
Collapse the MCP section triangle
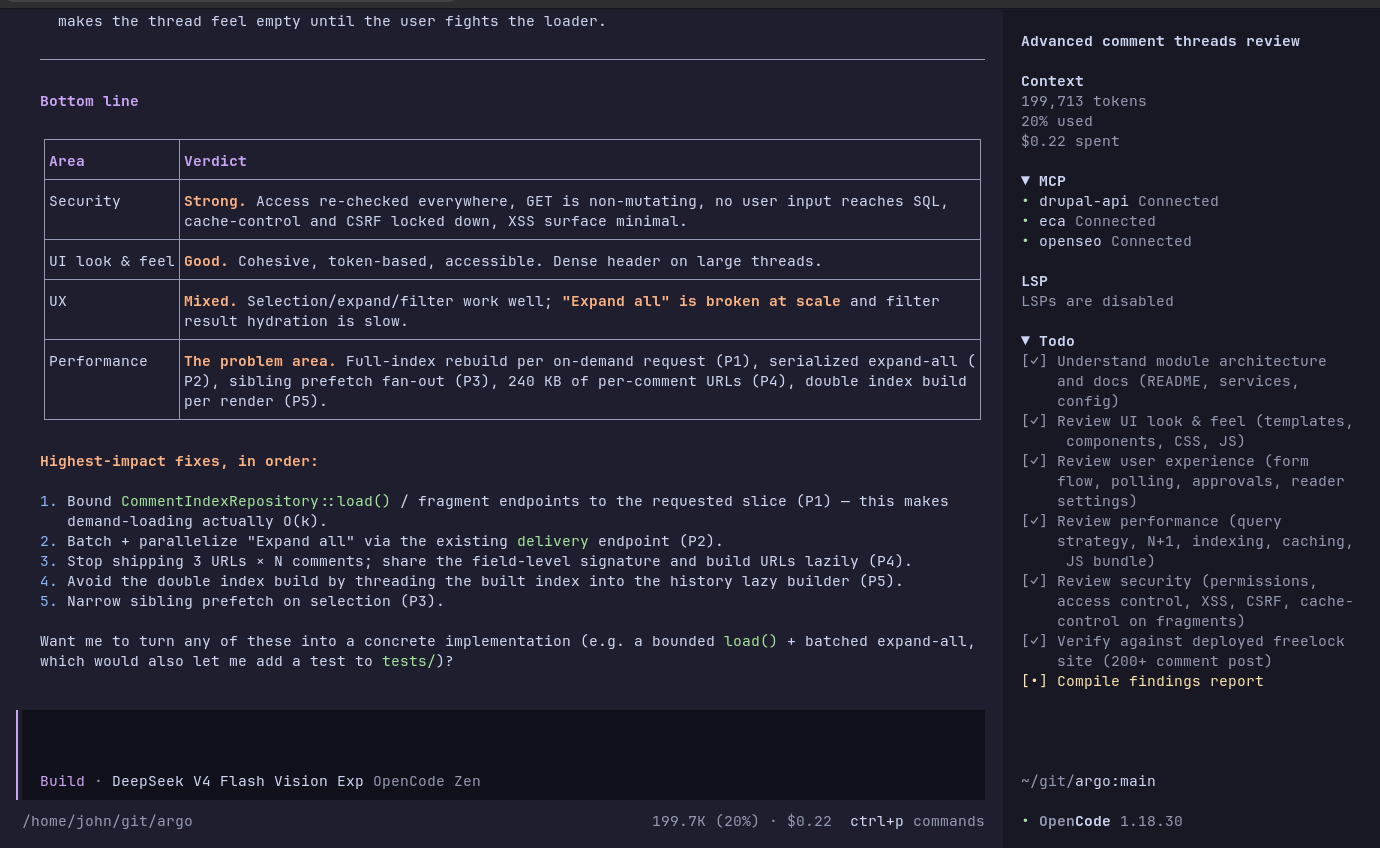[1025, 181]
